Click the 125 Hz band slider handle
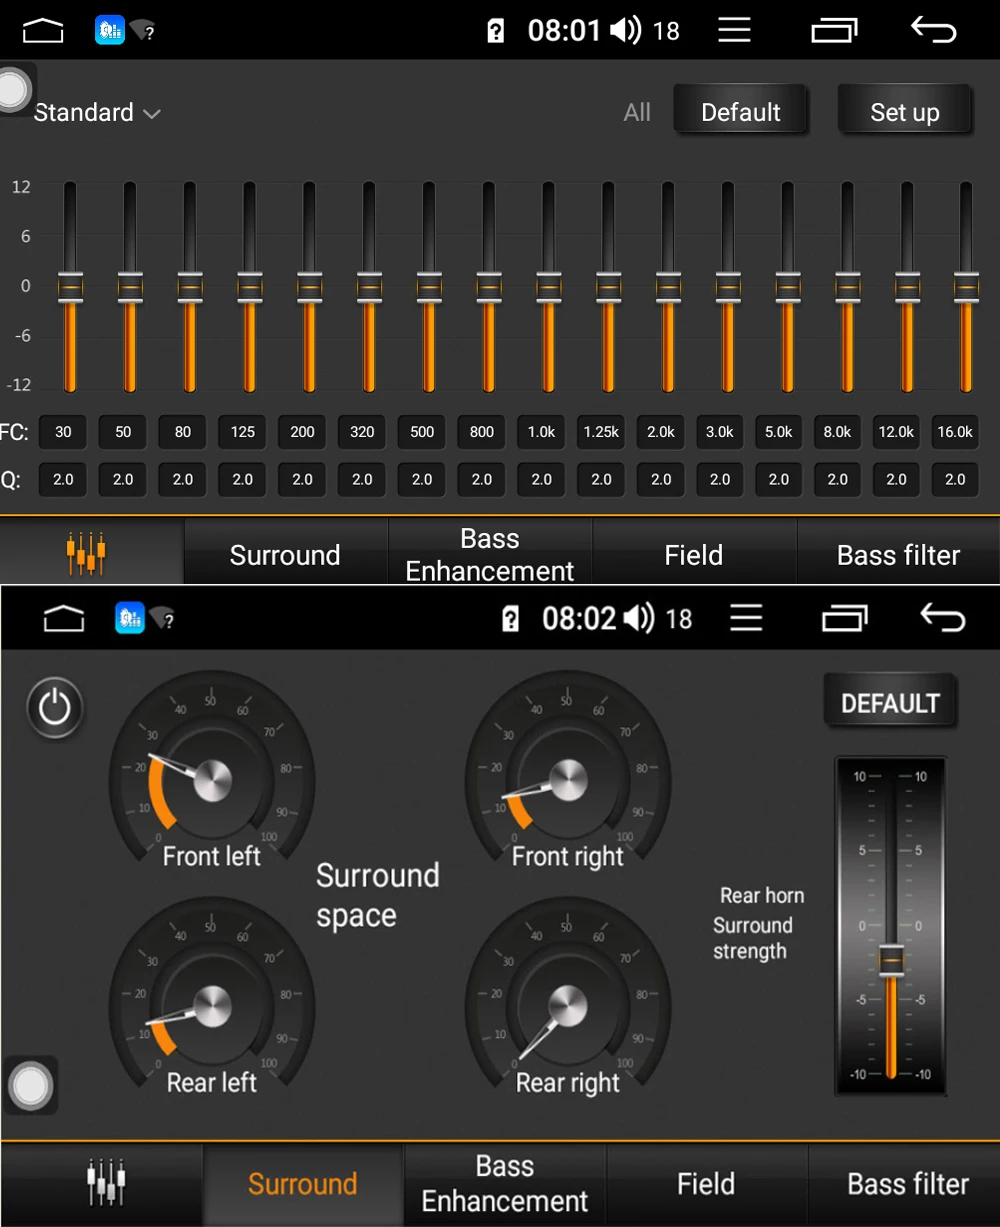This screenshot has height=1227, width=1000. (249, 288)
